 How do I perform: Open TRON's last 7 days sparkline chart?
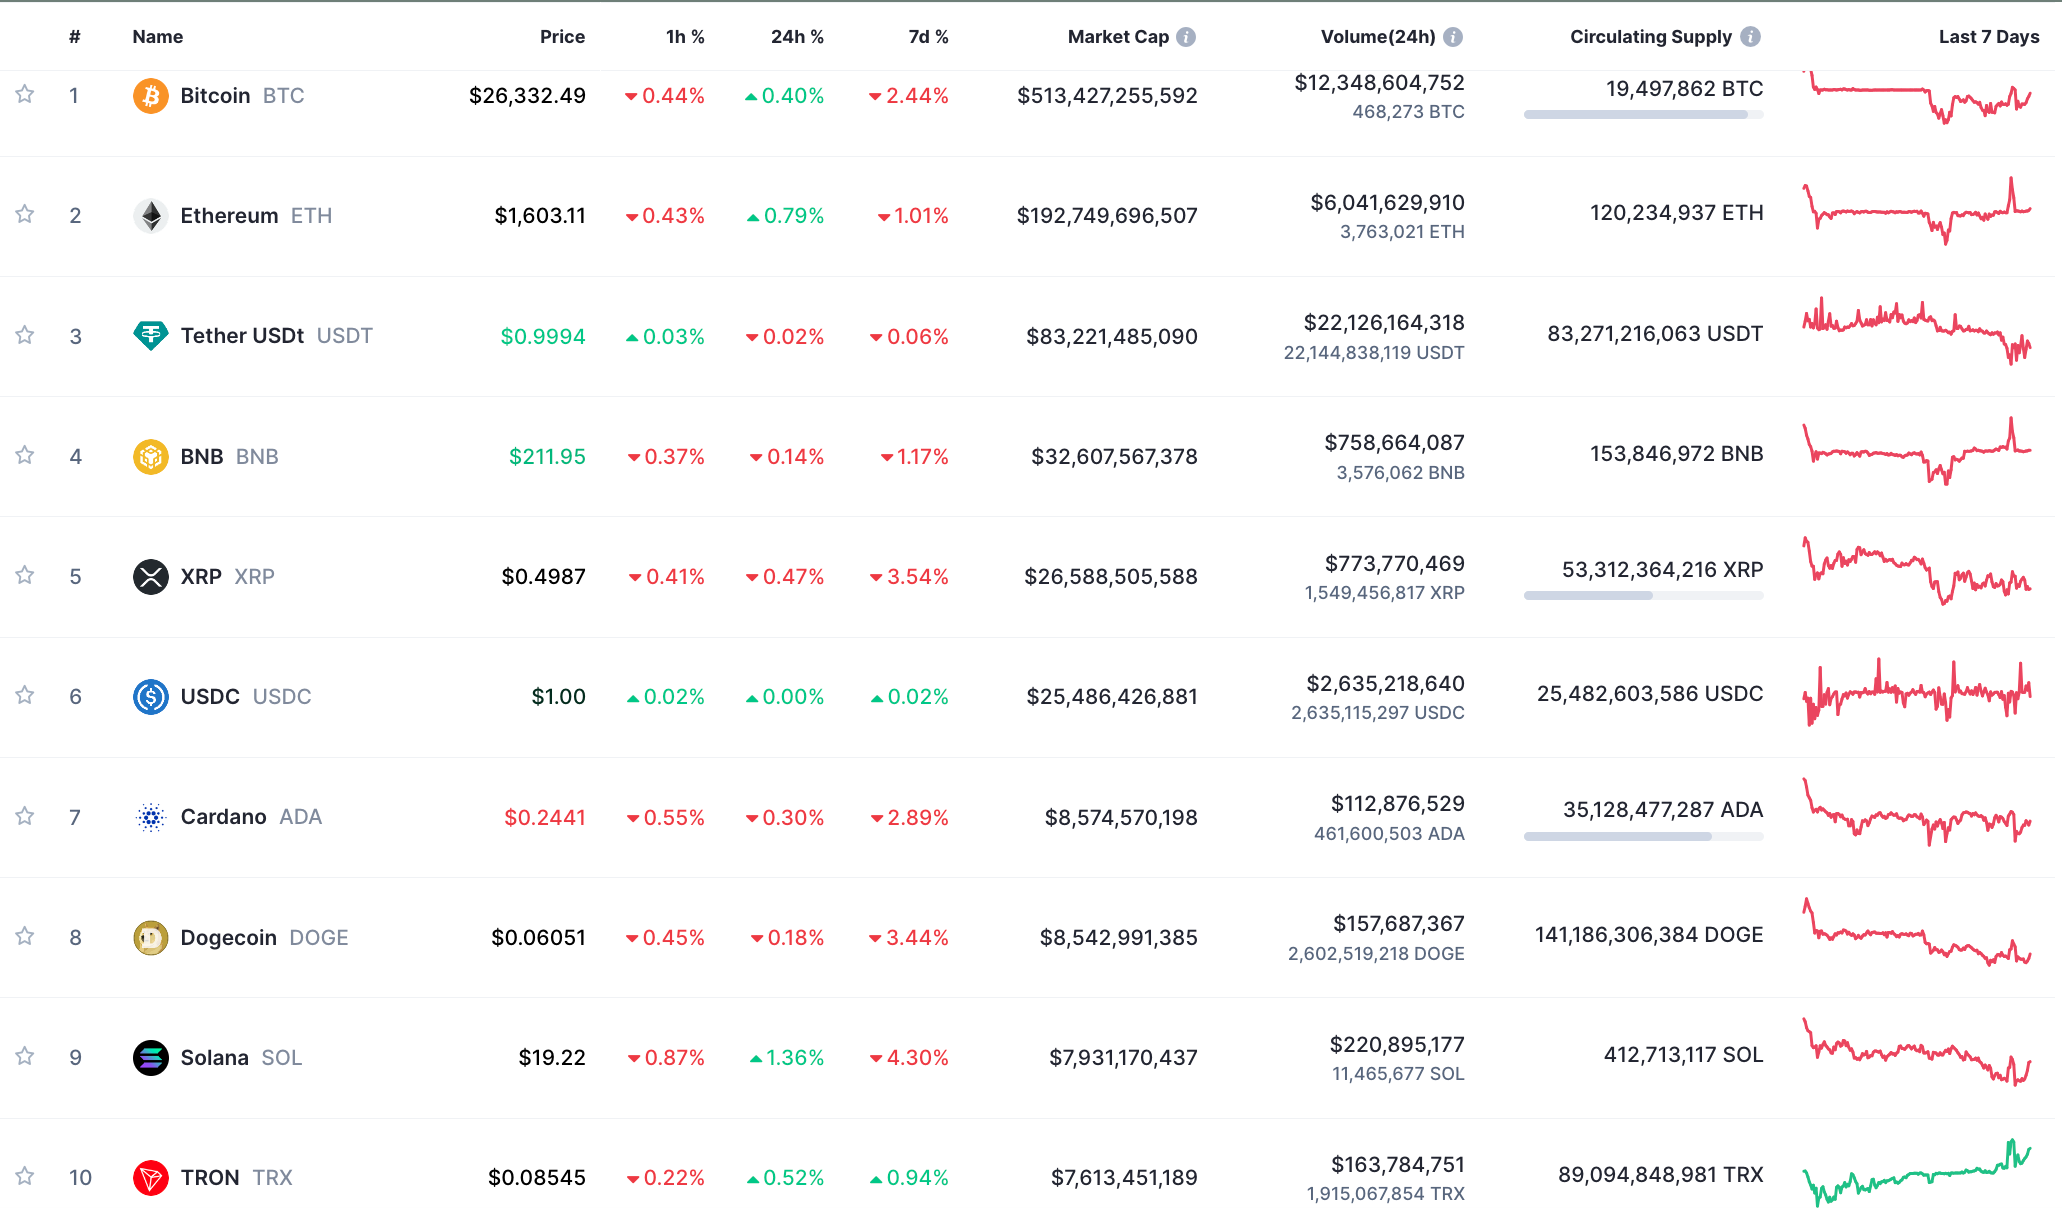coord(1916,1174)
